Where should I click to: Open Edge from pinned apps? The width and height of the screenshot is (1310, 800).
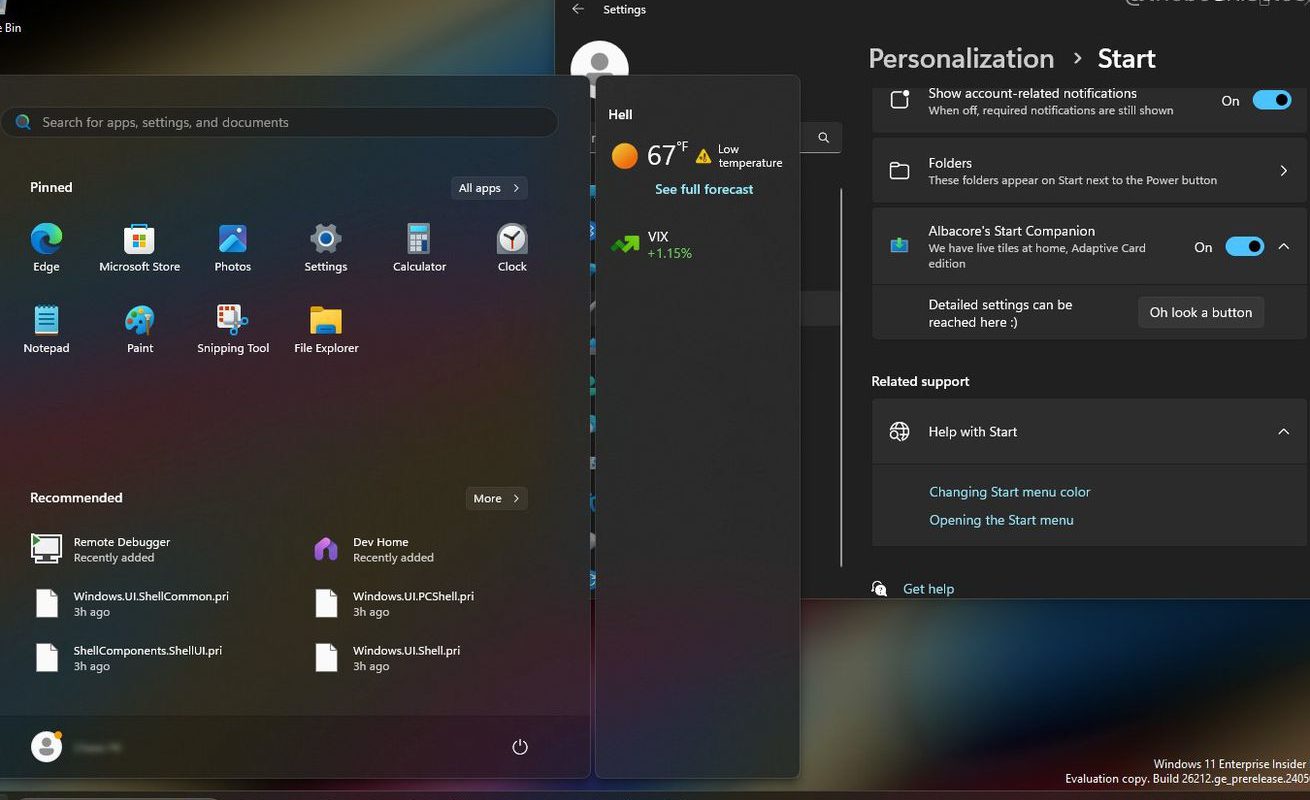click(x=46, y=248)
